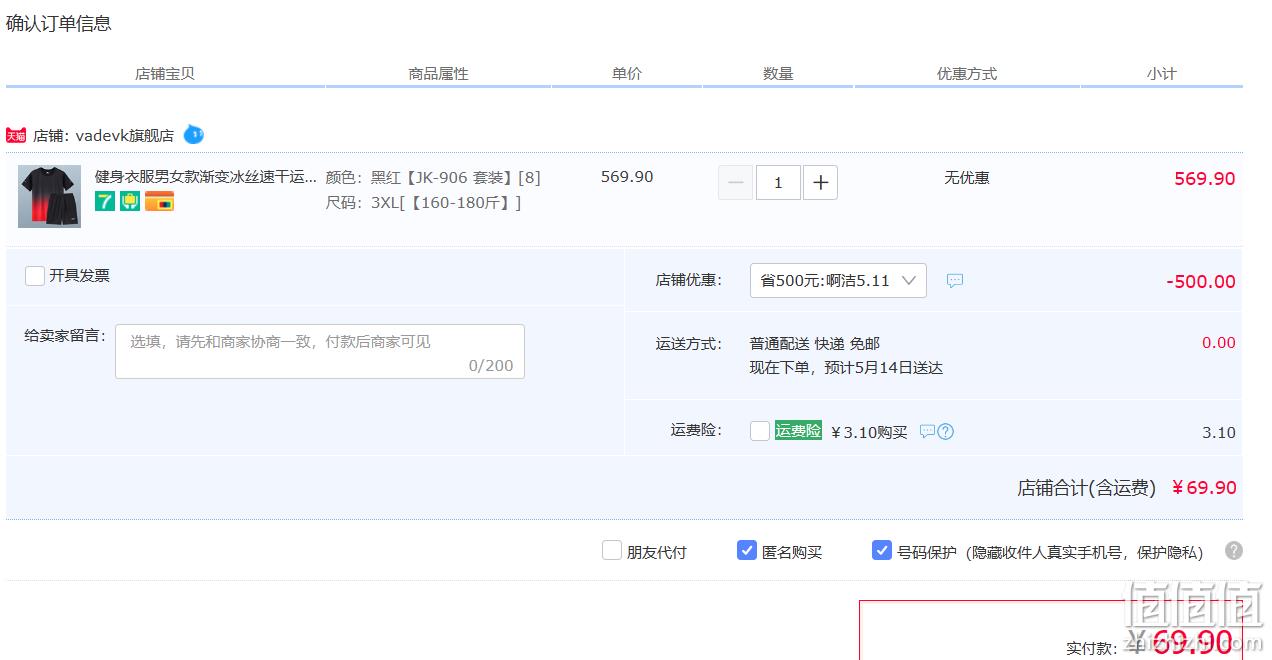The height and width of the screenshot is (660, 1272).
Task: Click the size text 3XL[【160-180斤】]
Action: pos(446,203)
